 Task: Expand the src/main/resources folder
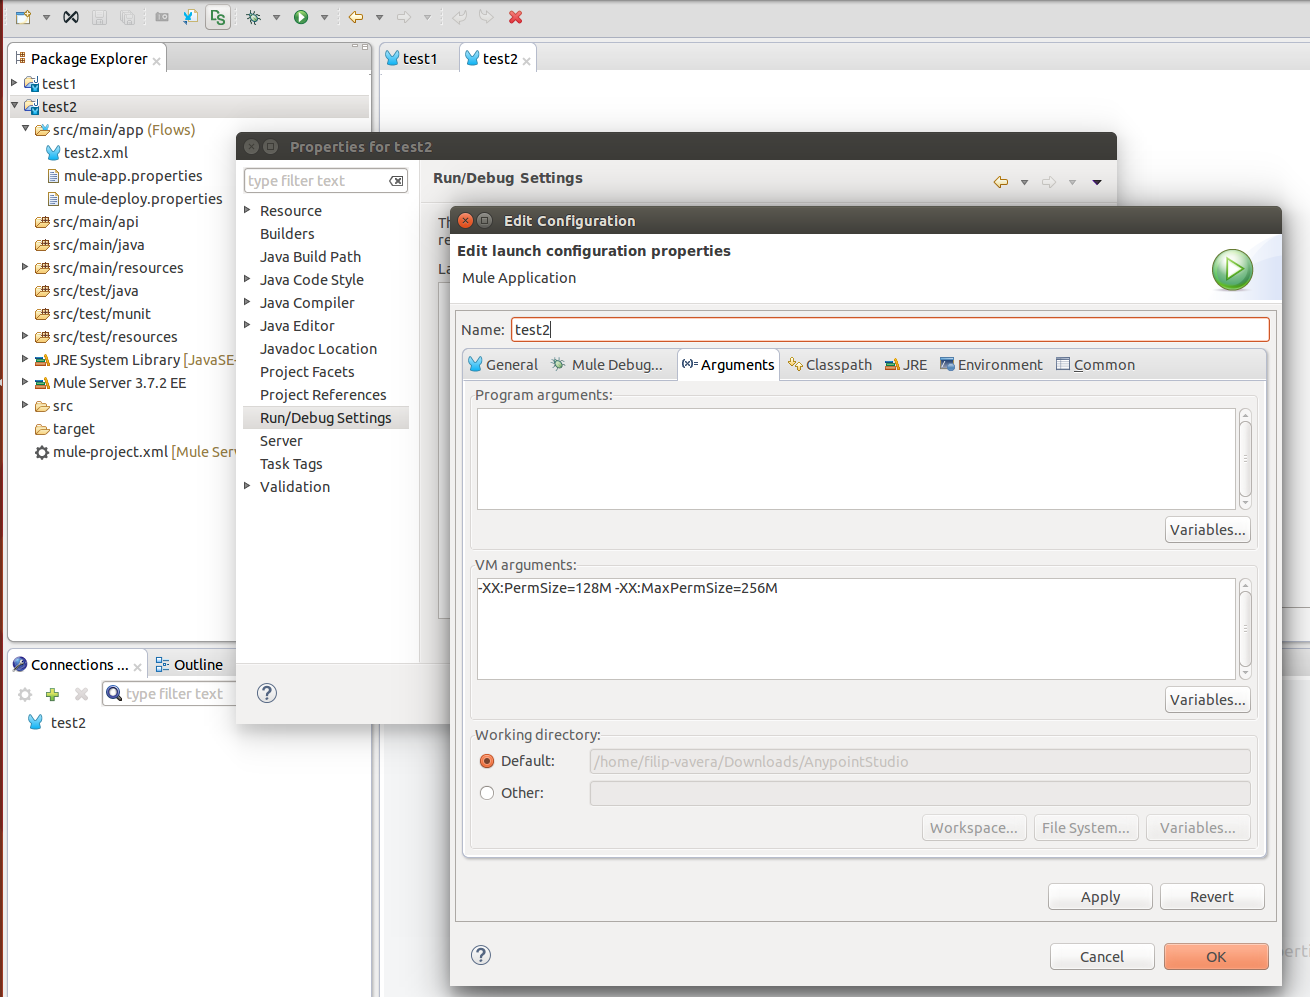tap(25, 266)
